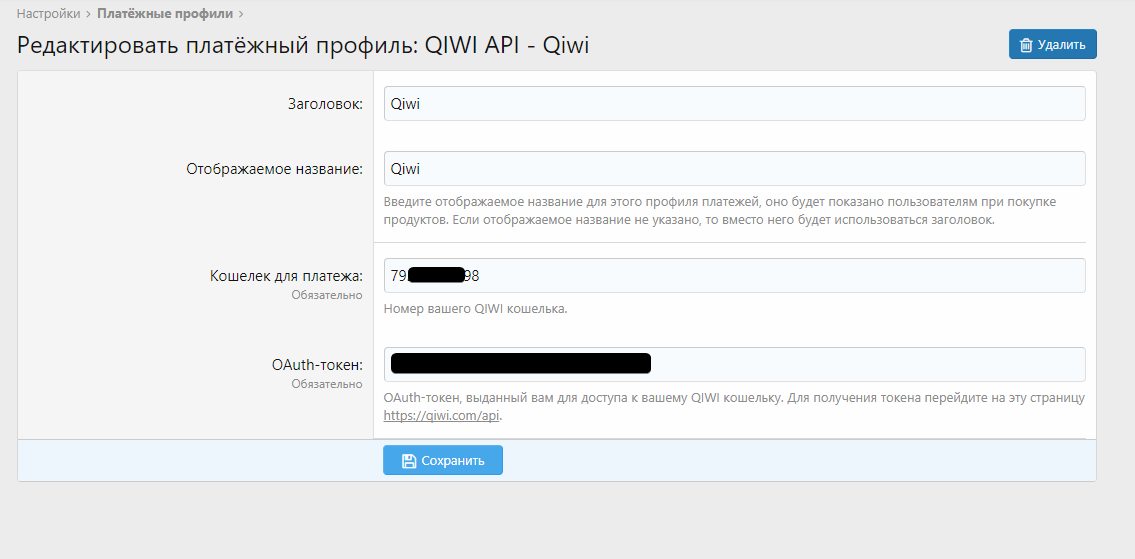The width and height of the screenshot is (1135, 559).
Task: Open the Настройки breadcrumb link
Action: pos(48,13)
